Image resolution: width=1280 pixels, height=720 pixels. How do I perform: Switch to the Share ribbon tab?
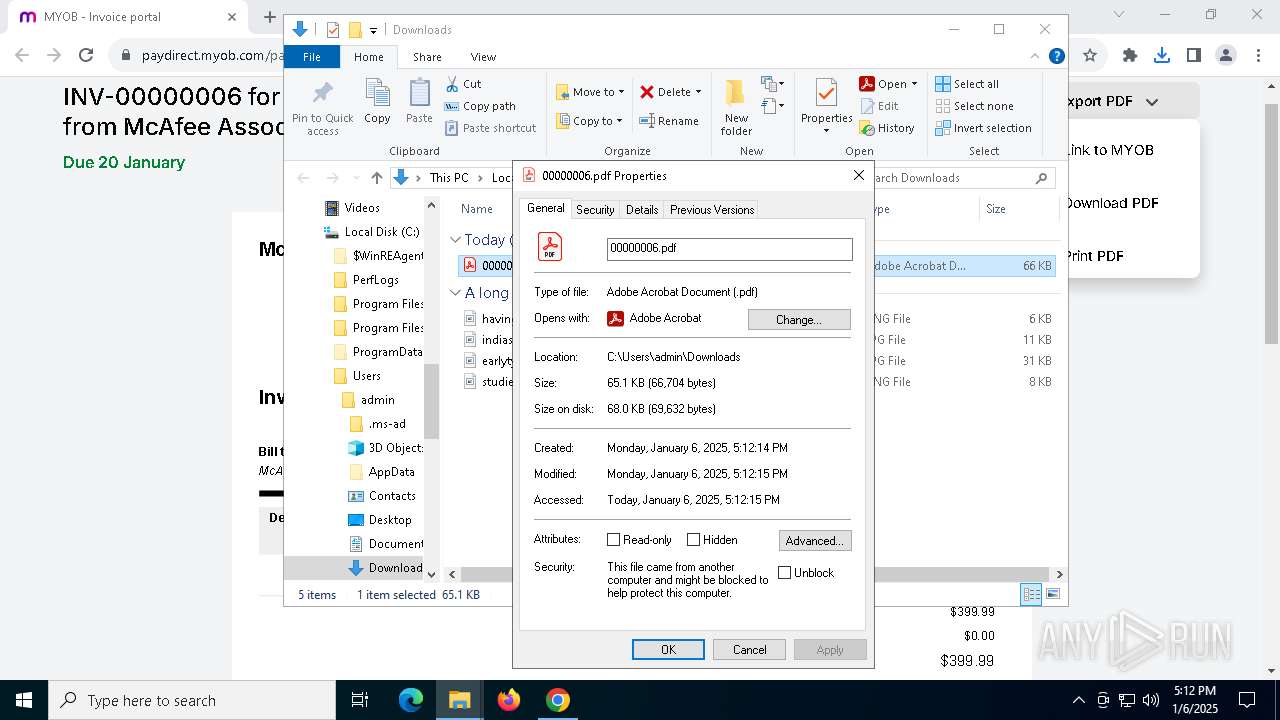pos(427,57)
